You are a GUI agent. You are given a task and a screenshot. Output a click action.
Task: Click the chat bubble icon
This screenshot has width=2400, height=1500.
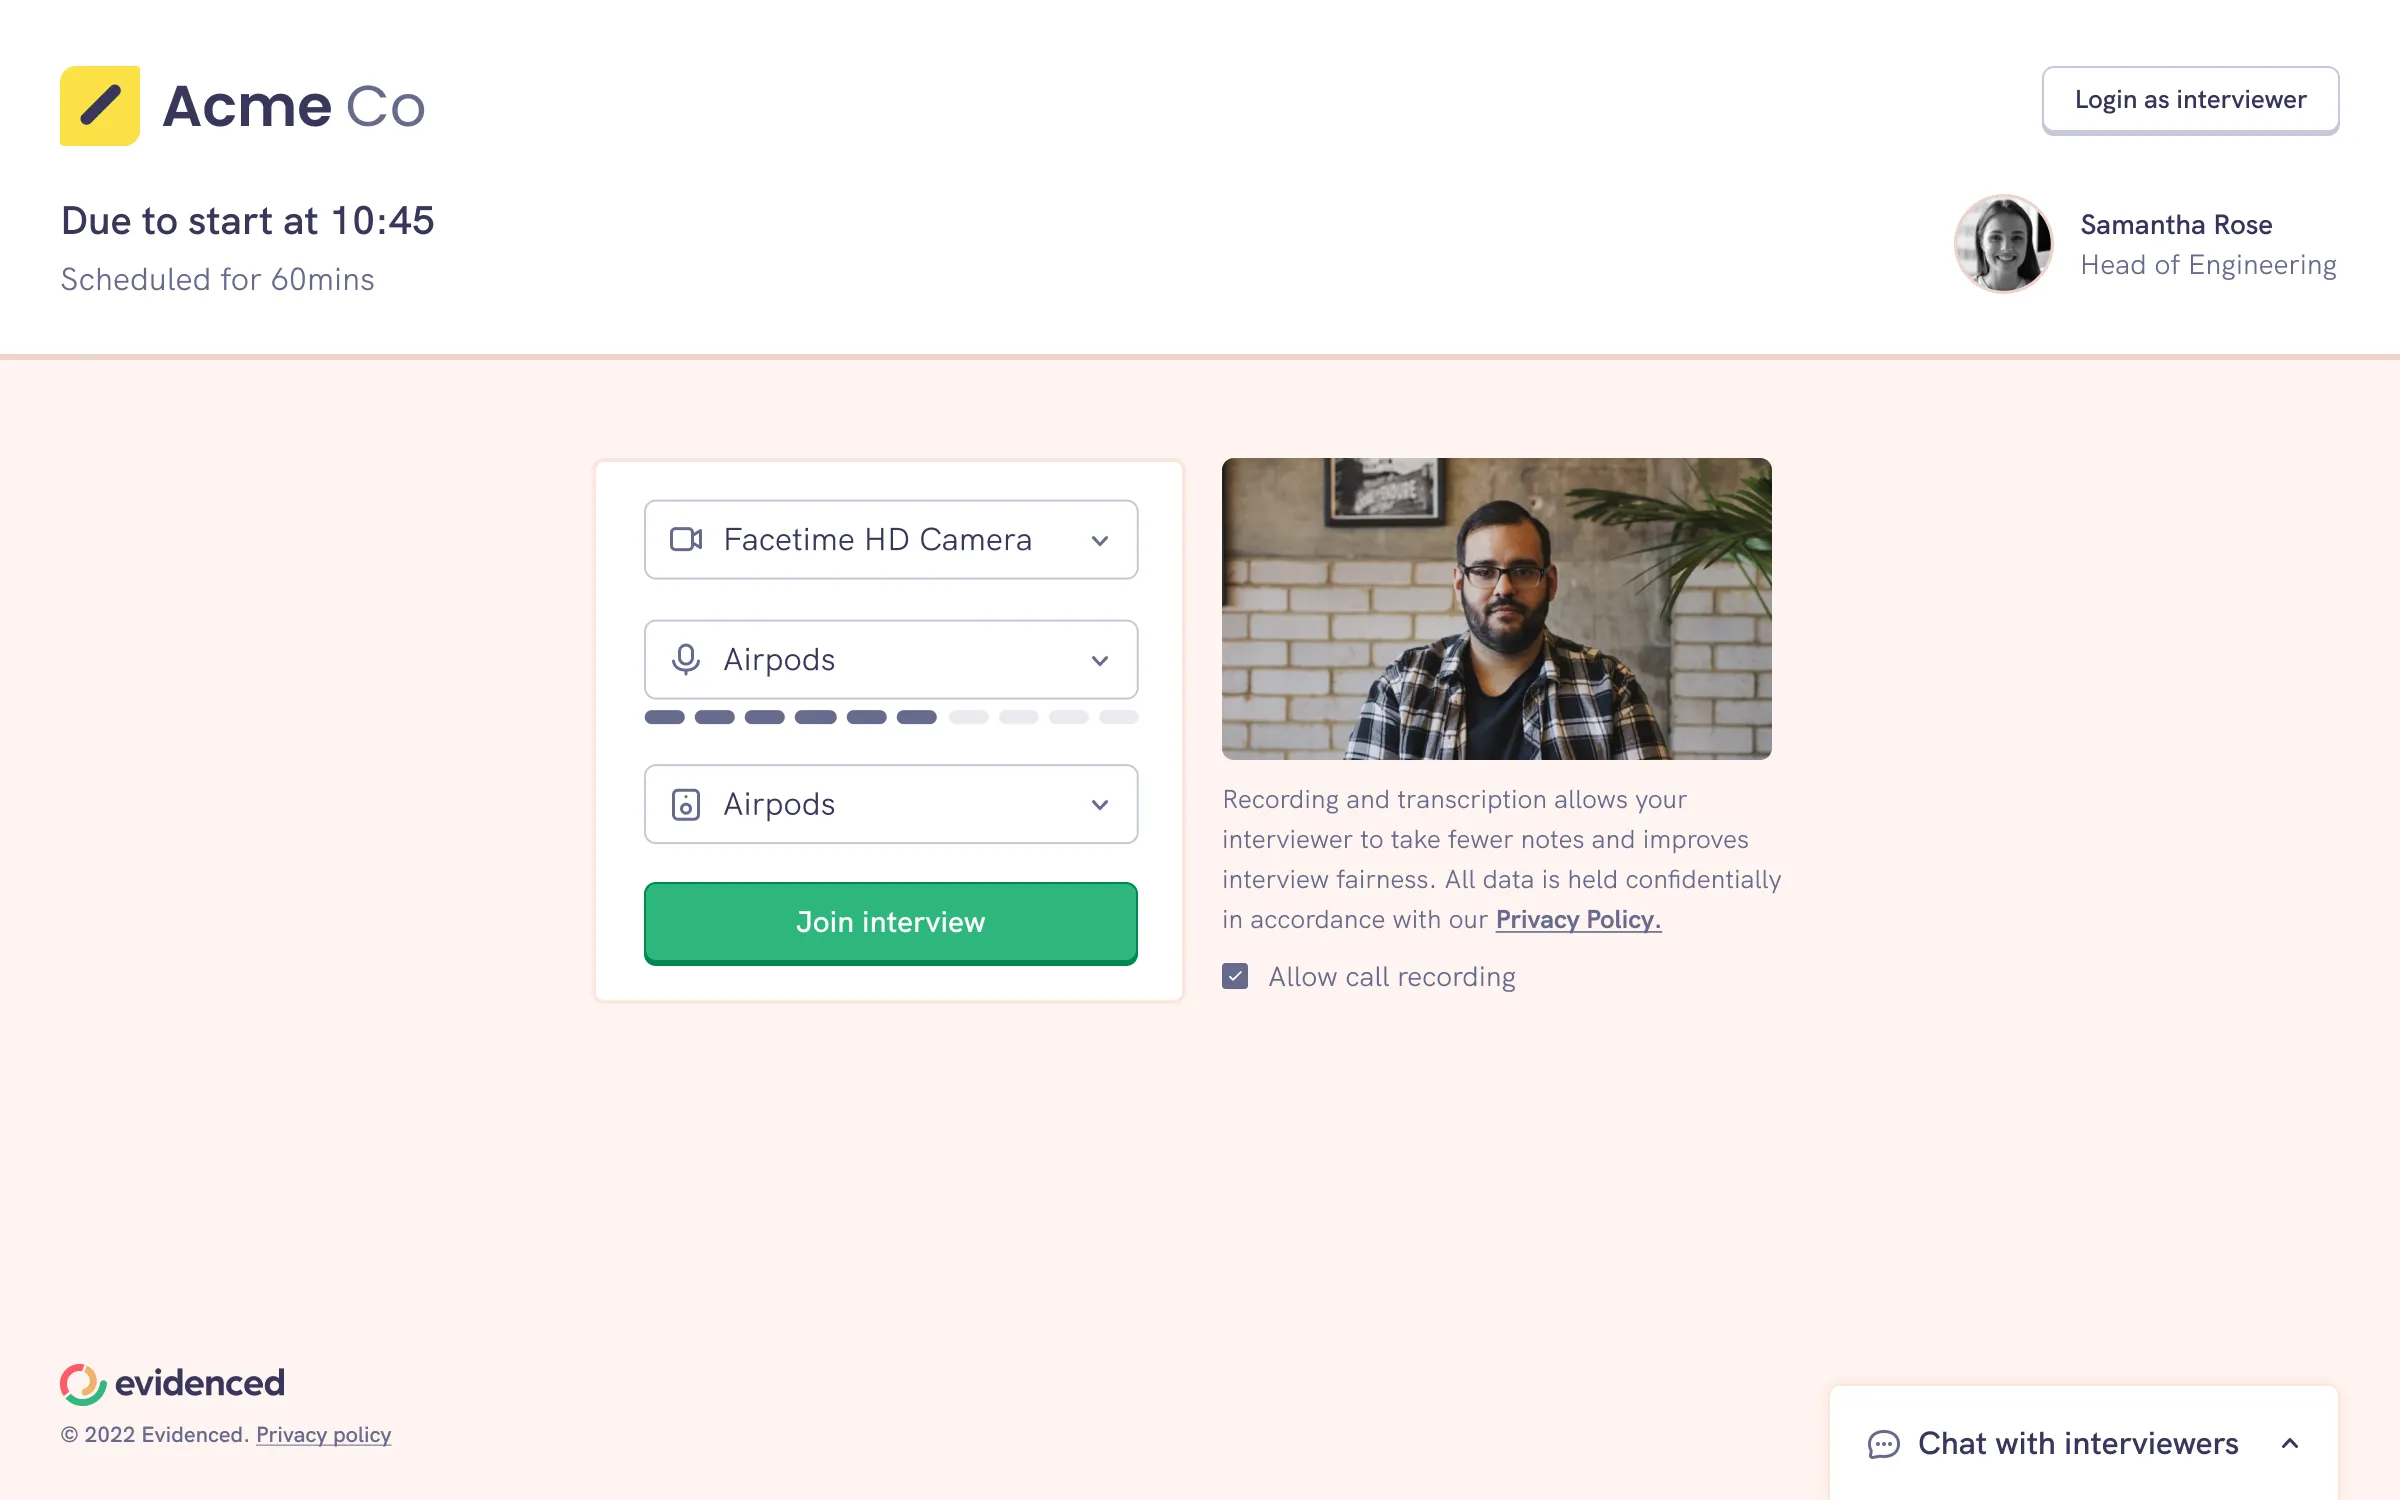coord(1884,1444)
